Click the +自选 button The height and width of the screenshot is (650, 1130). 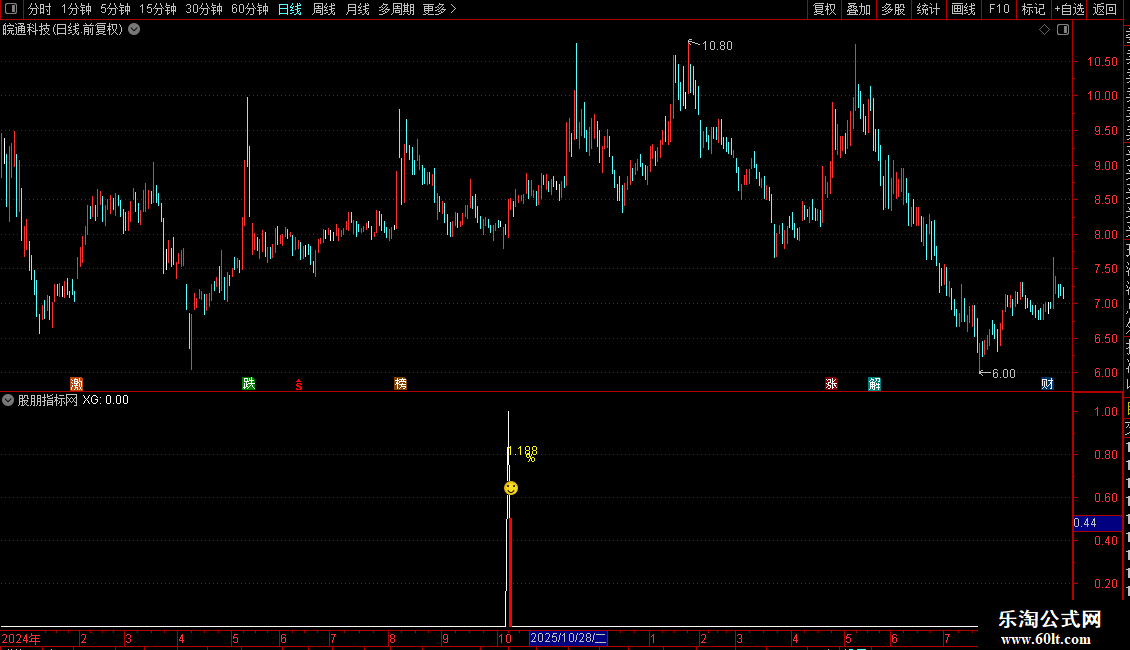[x=1069, y=9]
